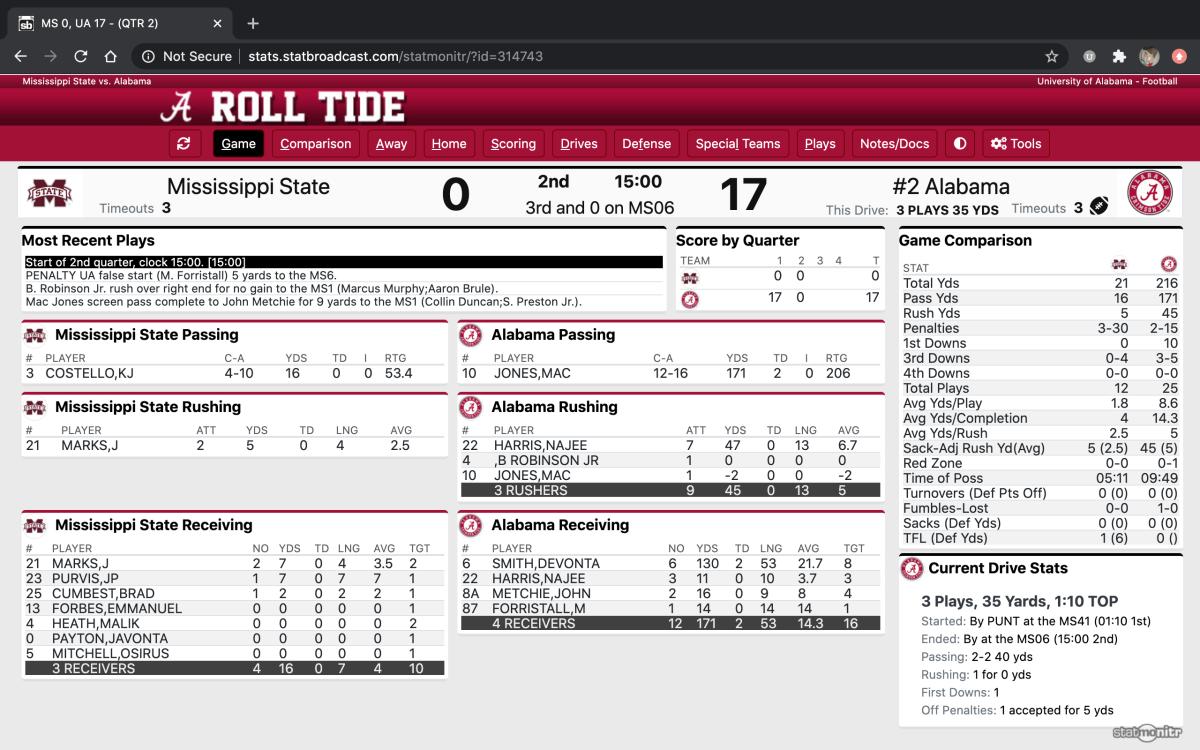
Task: Show the Plays tab
Action: [x=820, y=143]
